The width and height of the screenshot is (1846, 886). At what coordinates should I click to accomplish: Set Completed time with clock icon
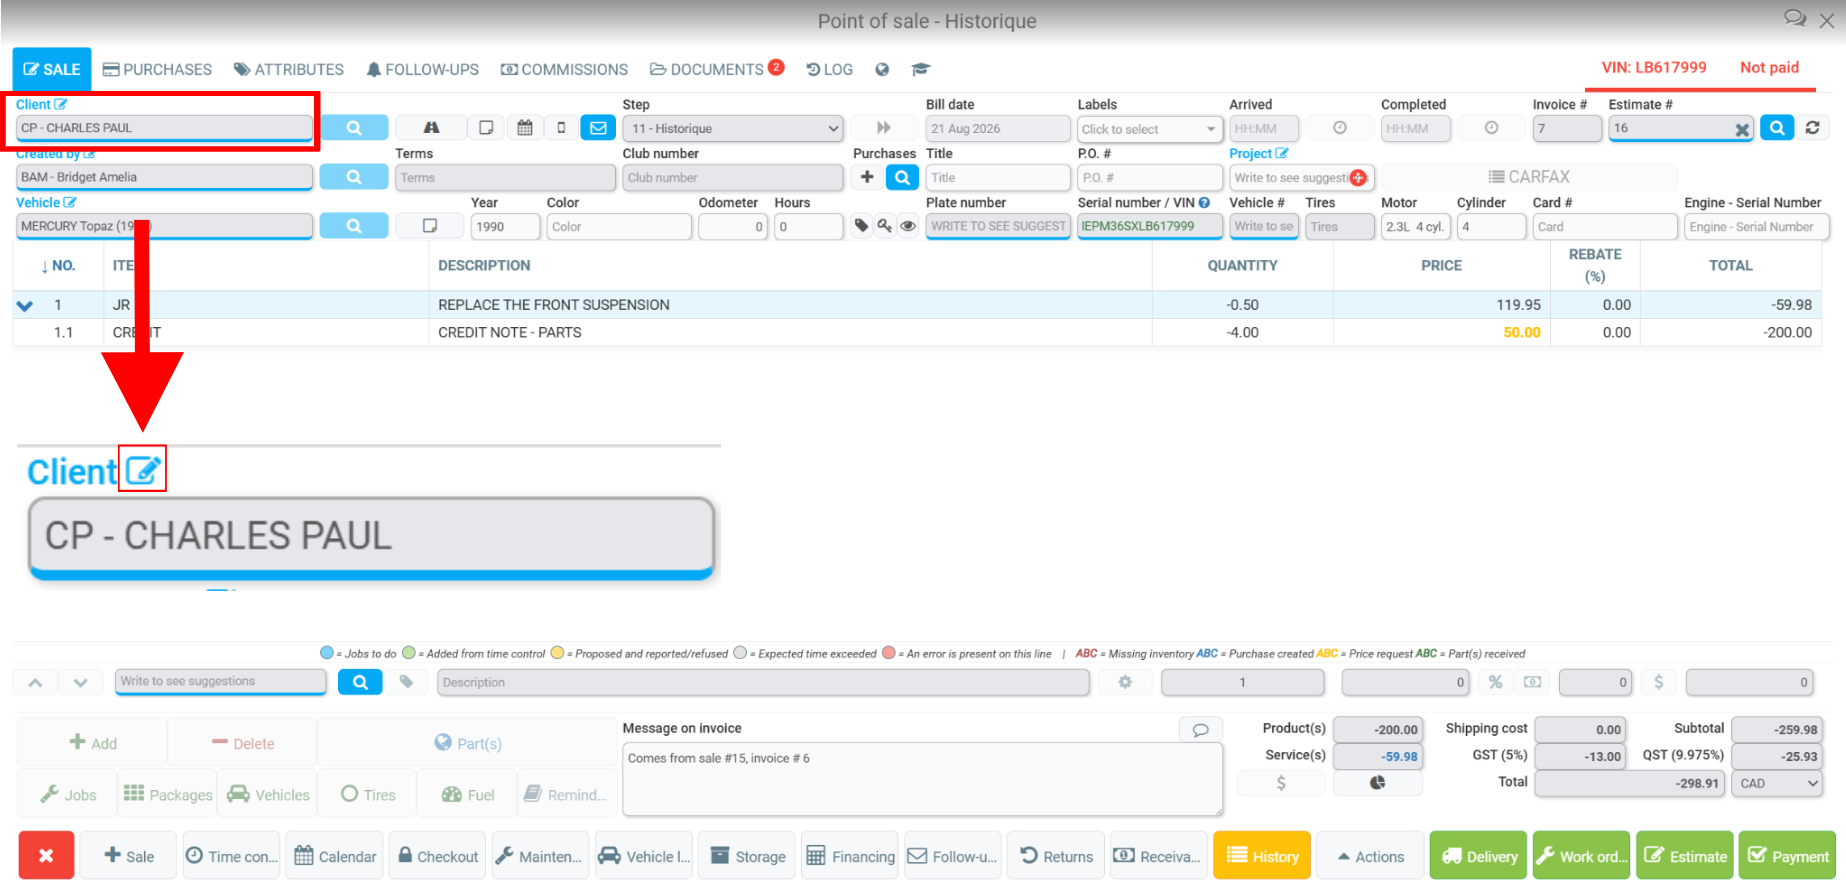pos(1491,128)
